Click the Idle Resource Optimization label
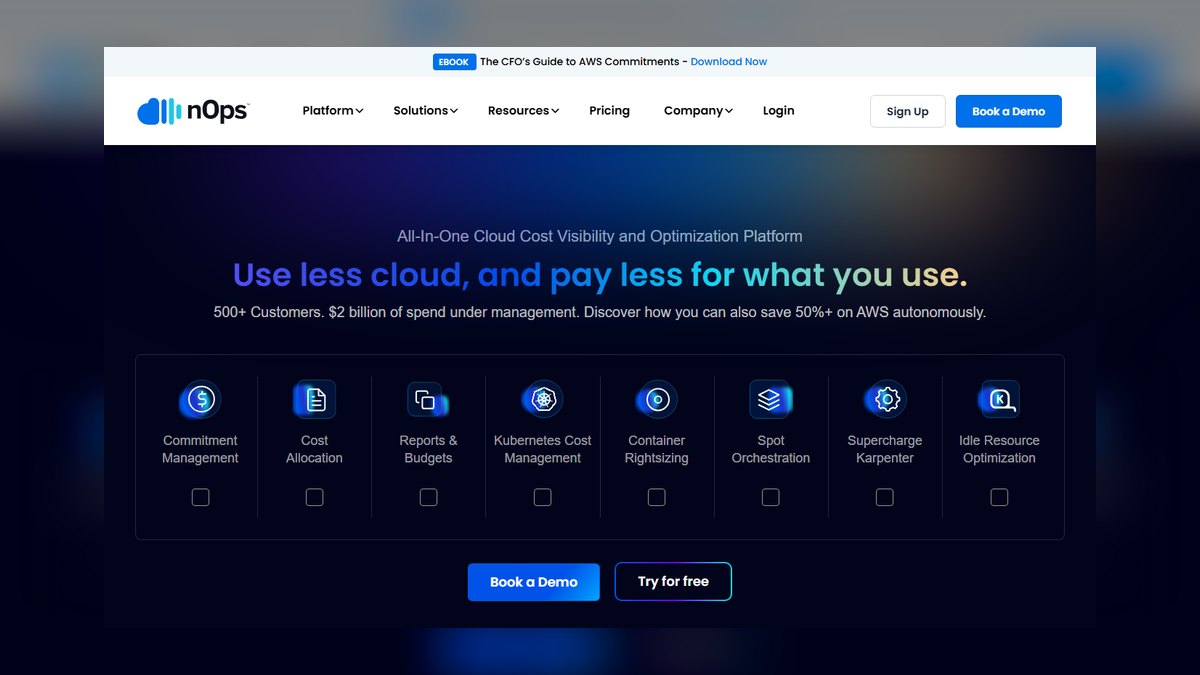Viewport: 1200px width, 675px height. [999, 449]
